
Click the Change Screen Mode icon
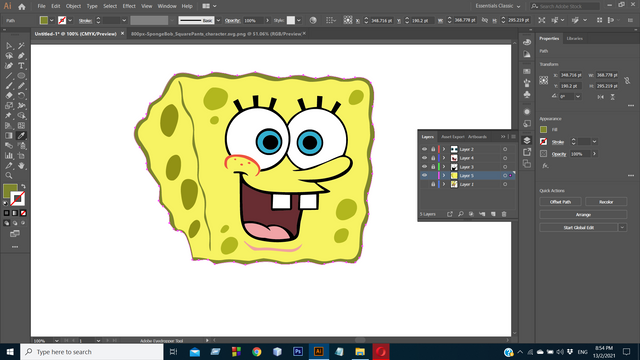click(x=15, y=233)
